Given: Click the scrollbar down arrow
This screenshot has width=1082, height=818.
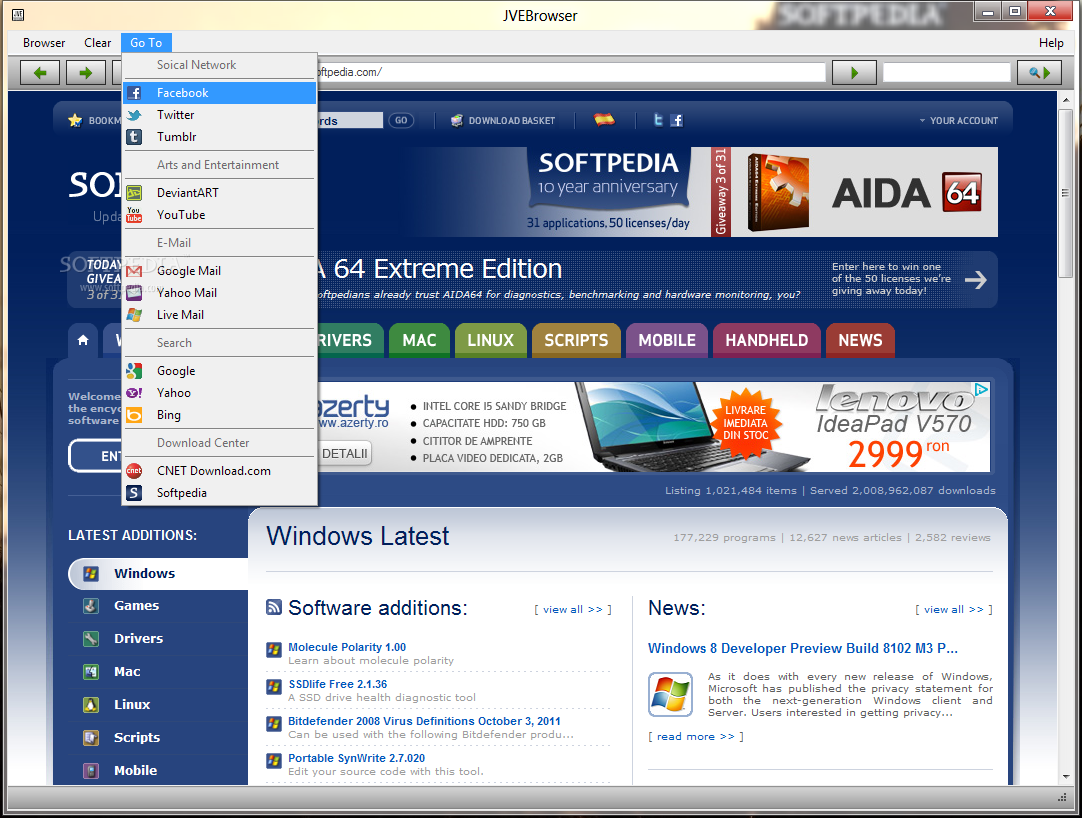Looking at the screenshot, I should (1066, 777).
